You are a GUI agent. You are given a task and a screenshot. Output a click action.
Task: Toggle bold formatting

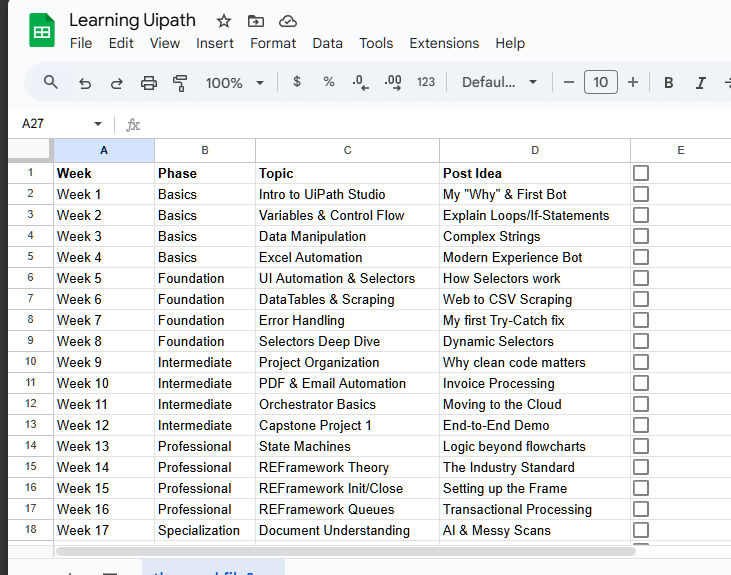[669, 83]
